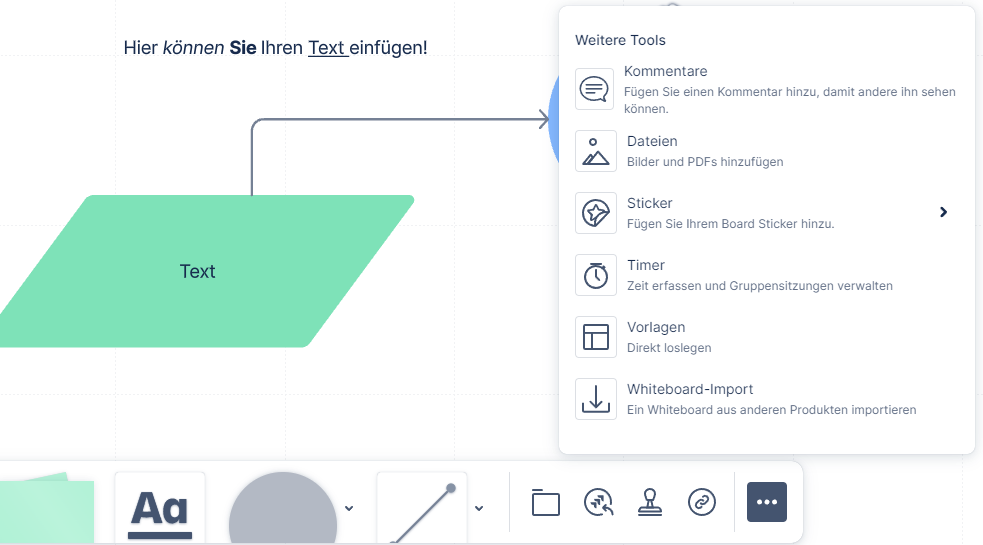
Task: Click the Dateien image icon
Action: [596, 151]
